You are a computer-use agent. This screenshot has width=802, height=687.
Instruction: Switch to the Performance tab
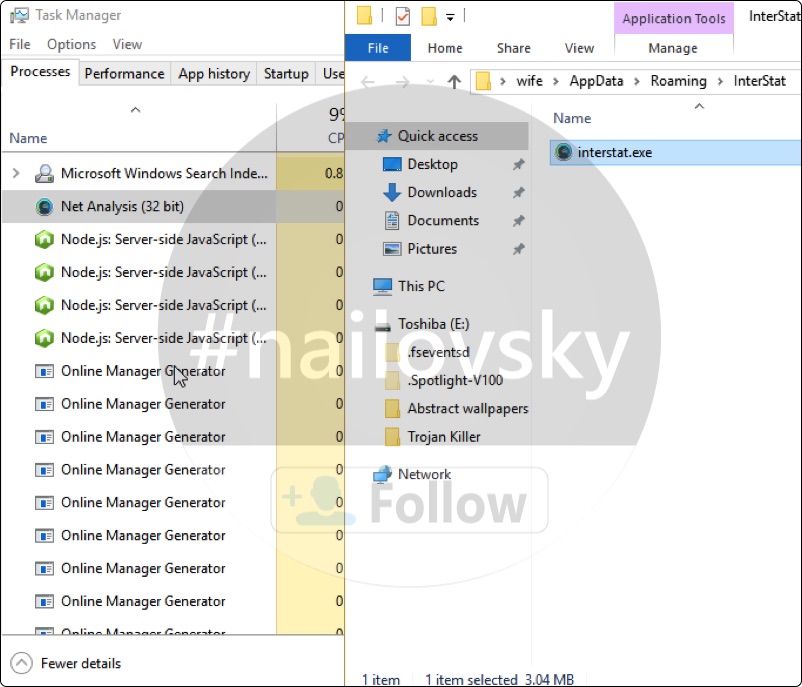[124, 73]
